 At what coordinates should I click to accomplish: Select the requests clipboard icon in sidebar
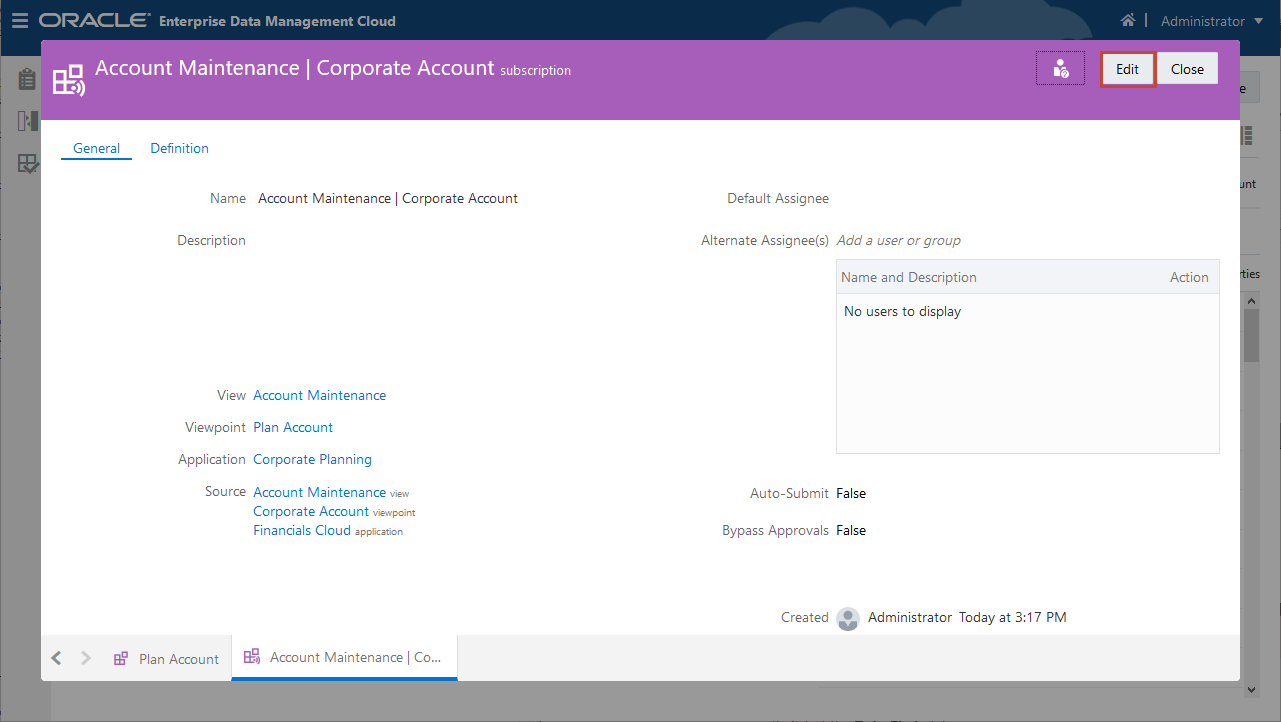[x=26, y=79]
